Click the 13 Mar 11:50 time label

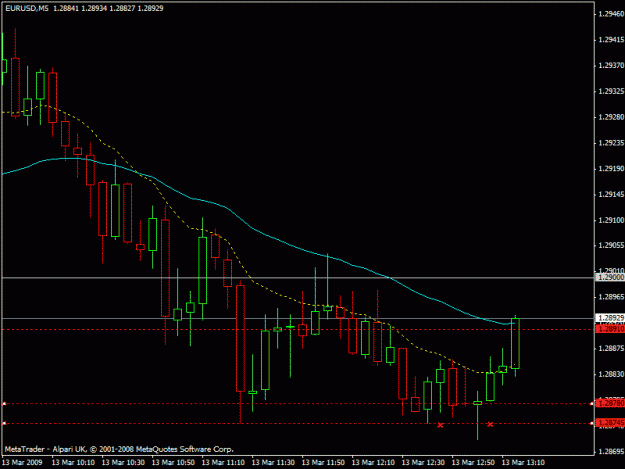(323, 463)
